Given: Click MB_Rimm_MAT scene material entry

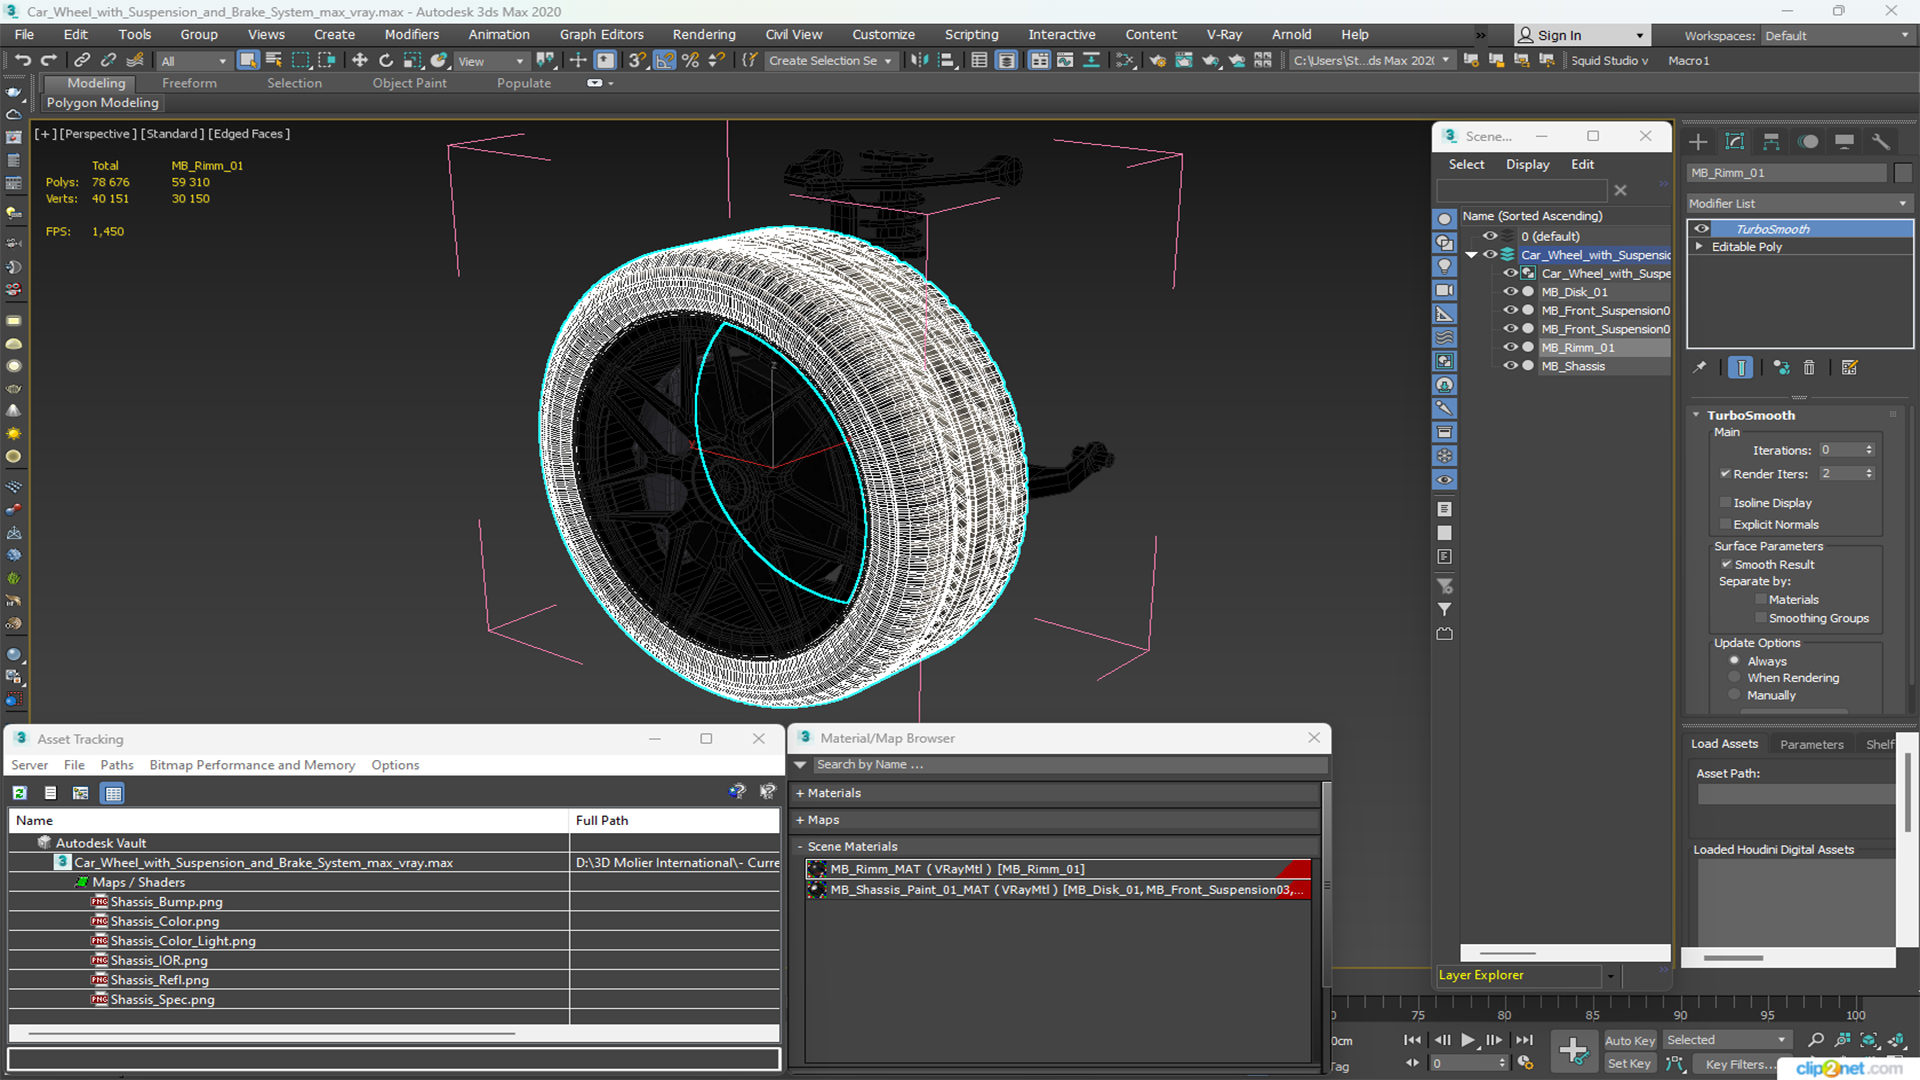Looking at the screenshot, I should coord(1057,869).
